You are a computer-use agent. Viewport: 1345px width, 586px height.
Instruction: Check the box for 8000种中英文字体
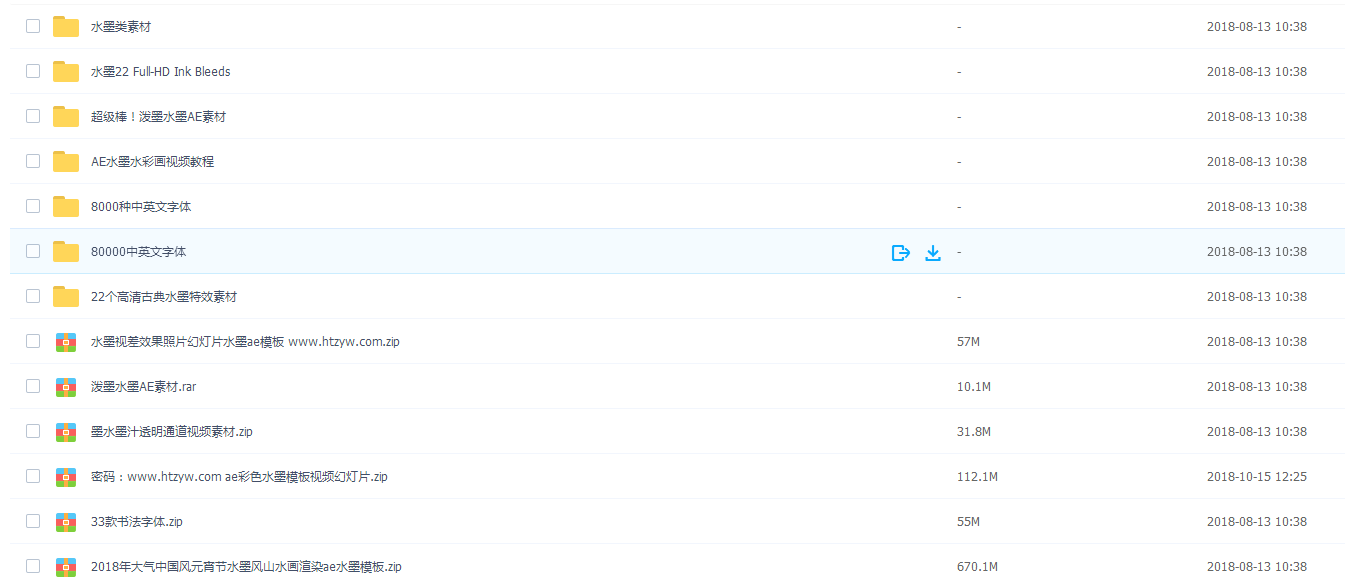click(x=33, y=206)
